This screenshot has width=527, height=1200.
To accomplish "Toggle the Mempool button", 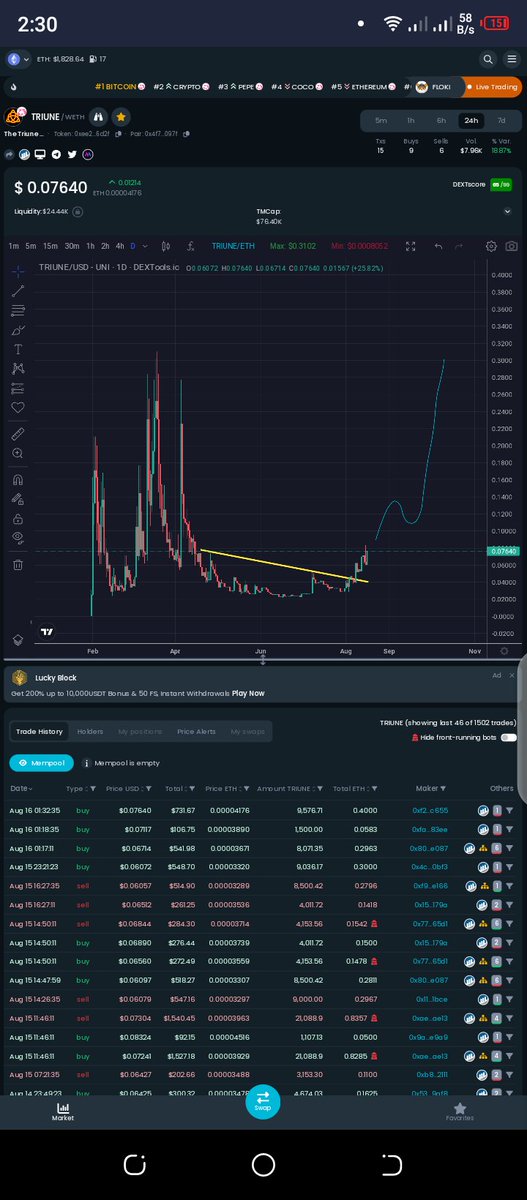I will [x=41, y=762].
